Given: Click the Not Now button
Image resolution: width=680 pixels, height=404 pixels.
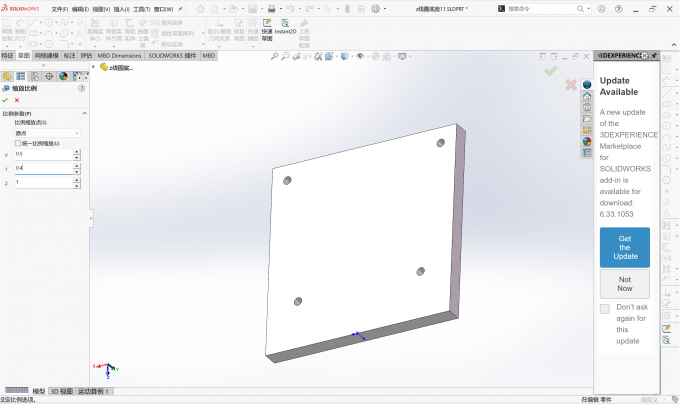Looking at the screenshot, I should (x=625, y=284).
